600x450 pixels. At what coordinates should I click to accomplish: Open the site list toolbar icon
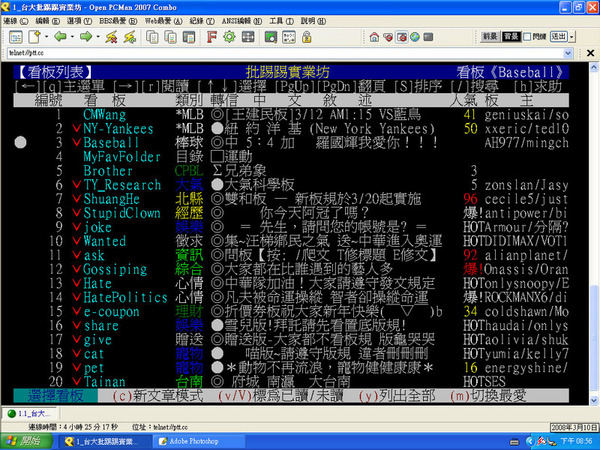16,37
